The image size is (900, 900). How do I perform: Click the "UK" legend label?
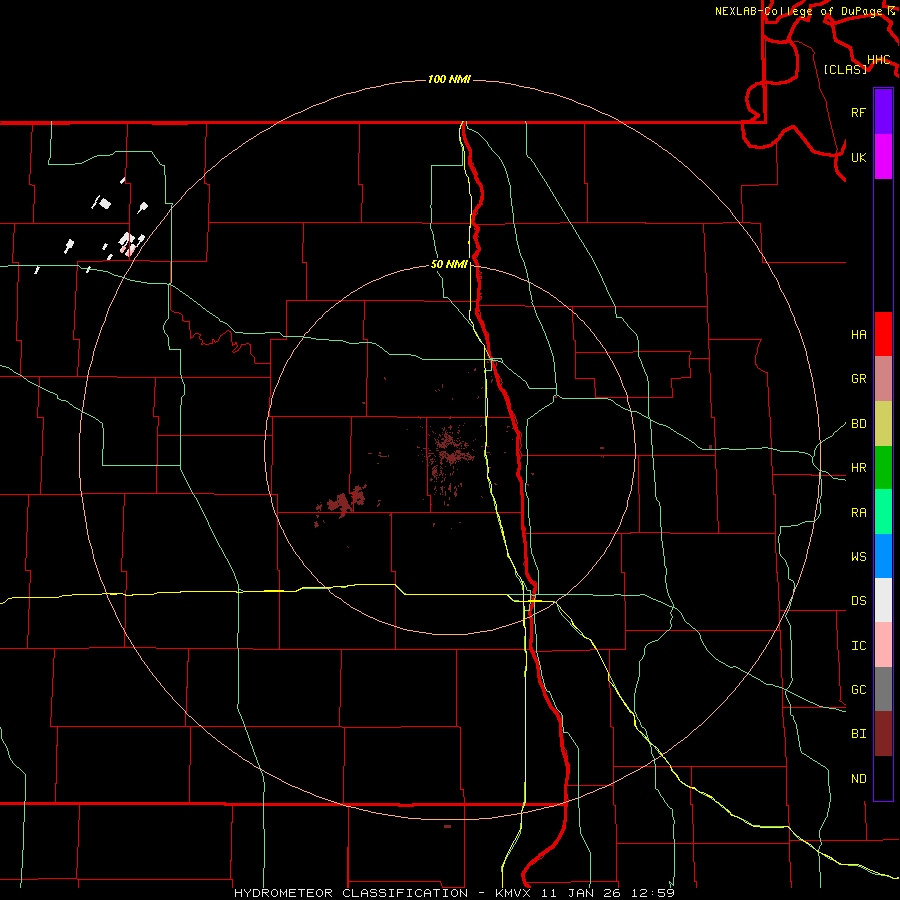(858, 157)
